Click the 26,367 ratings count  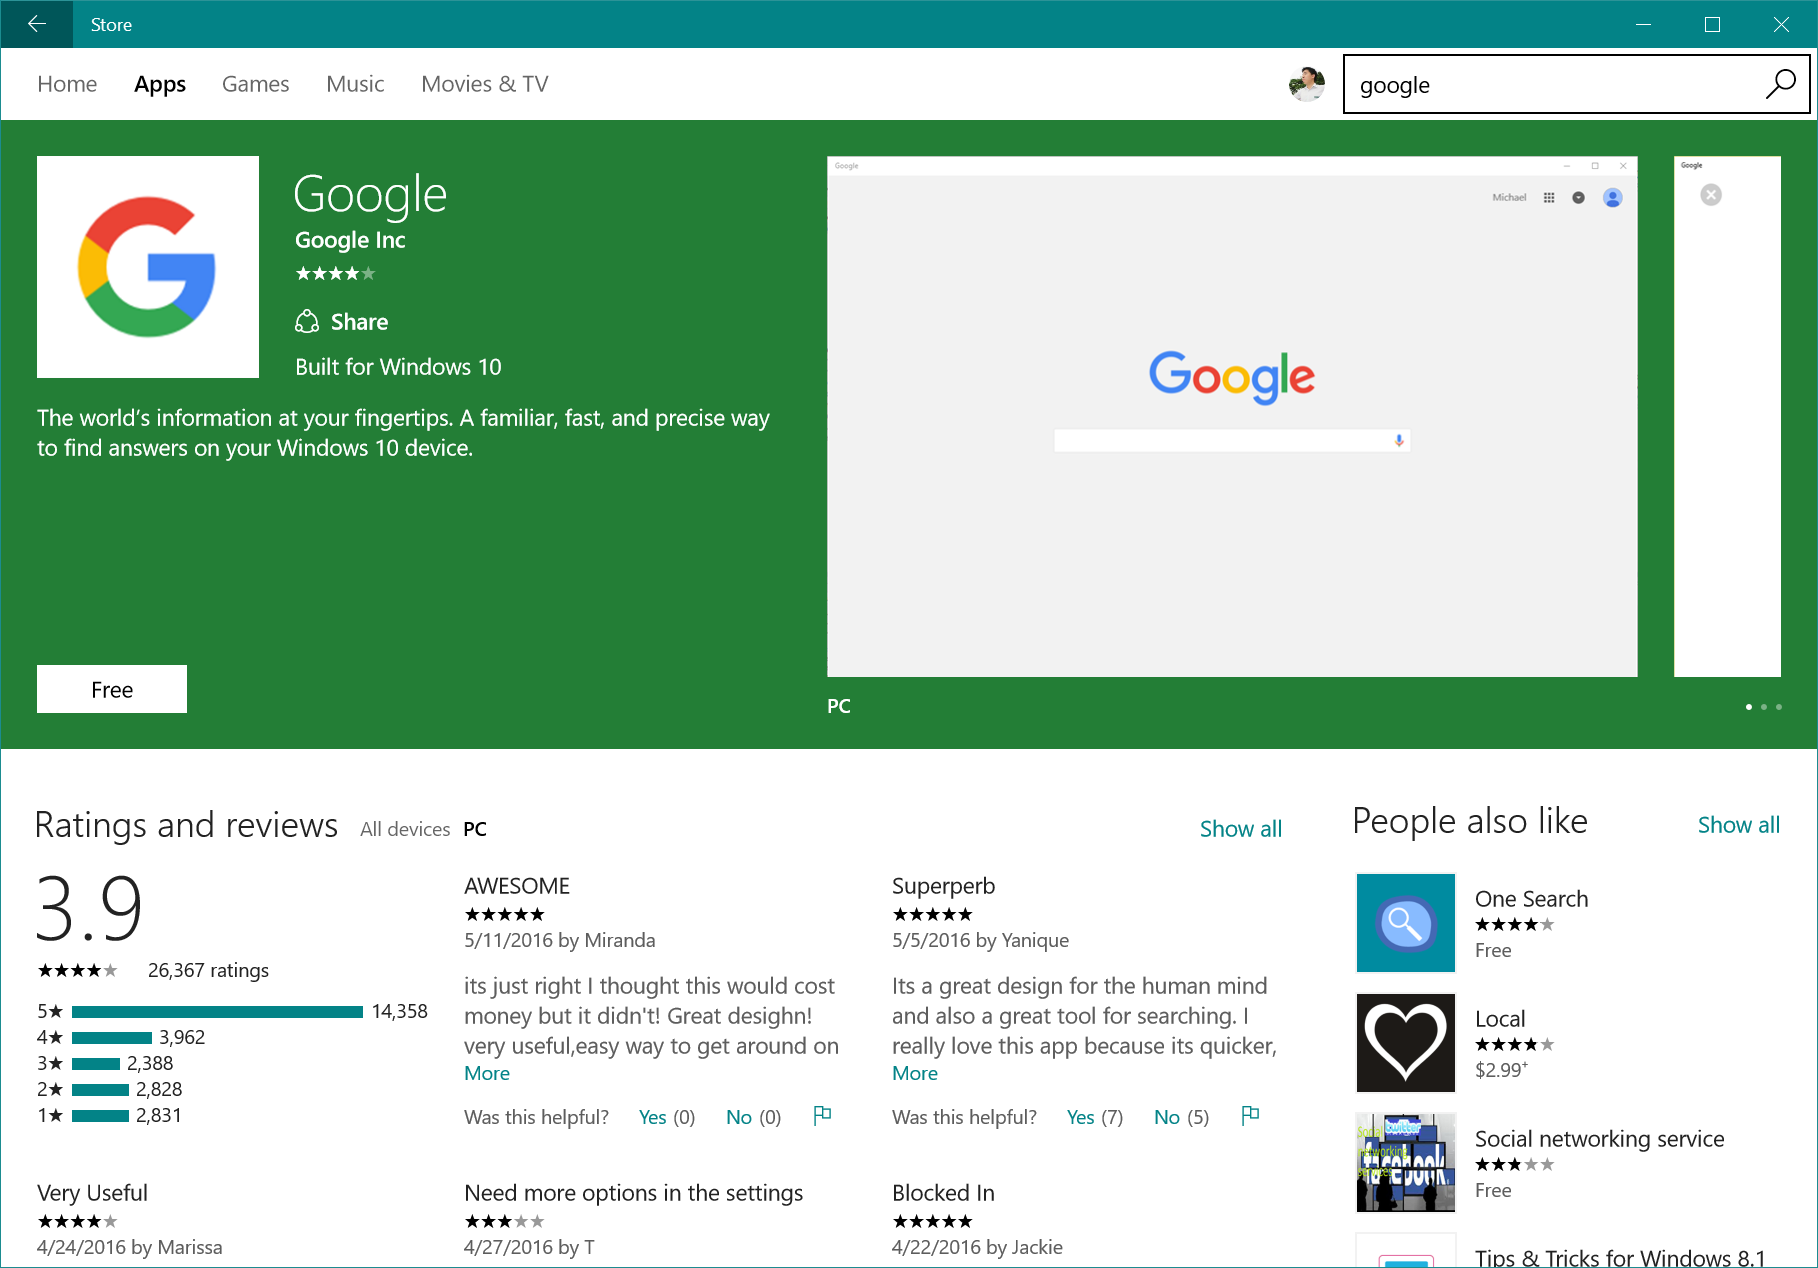click(x=208, y=970)
